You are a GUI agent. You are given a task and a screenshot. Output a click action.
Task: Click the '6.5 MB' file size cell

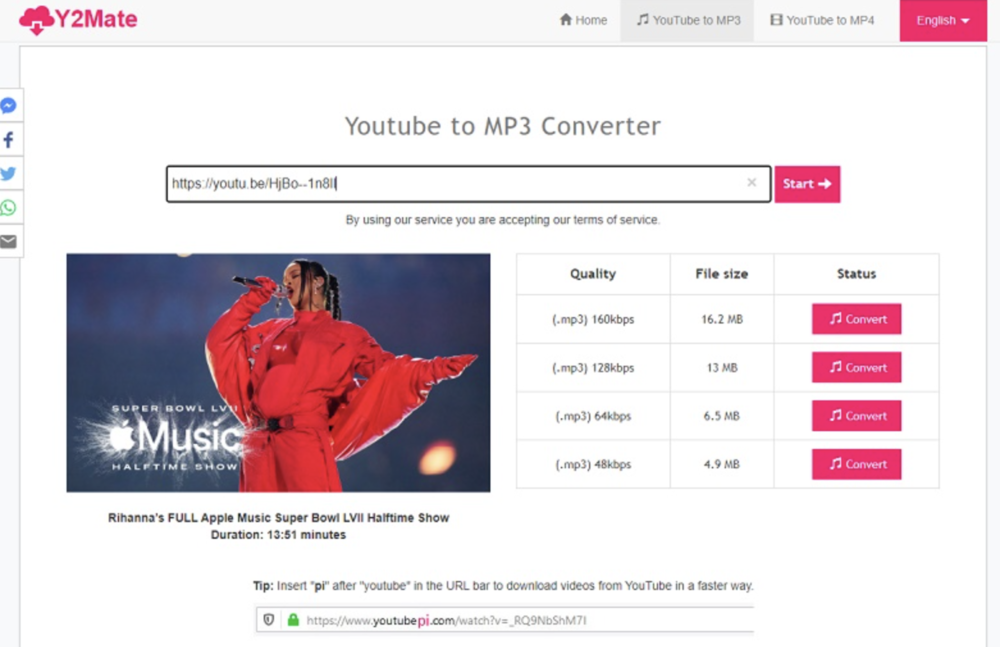click(x=722, y=416)
